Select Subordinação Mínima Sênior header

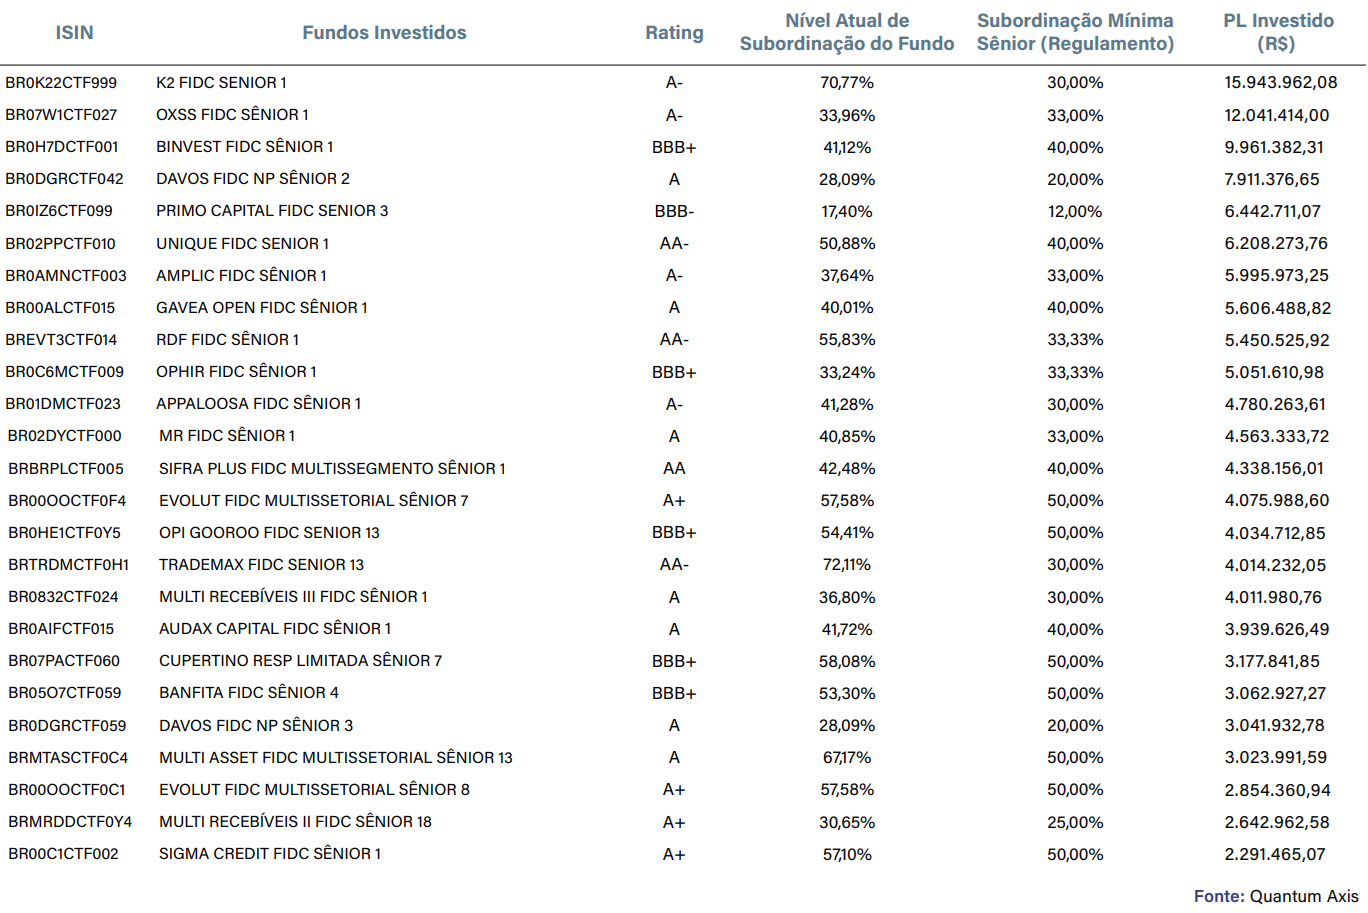click(x=1075, y=32)
